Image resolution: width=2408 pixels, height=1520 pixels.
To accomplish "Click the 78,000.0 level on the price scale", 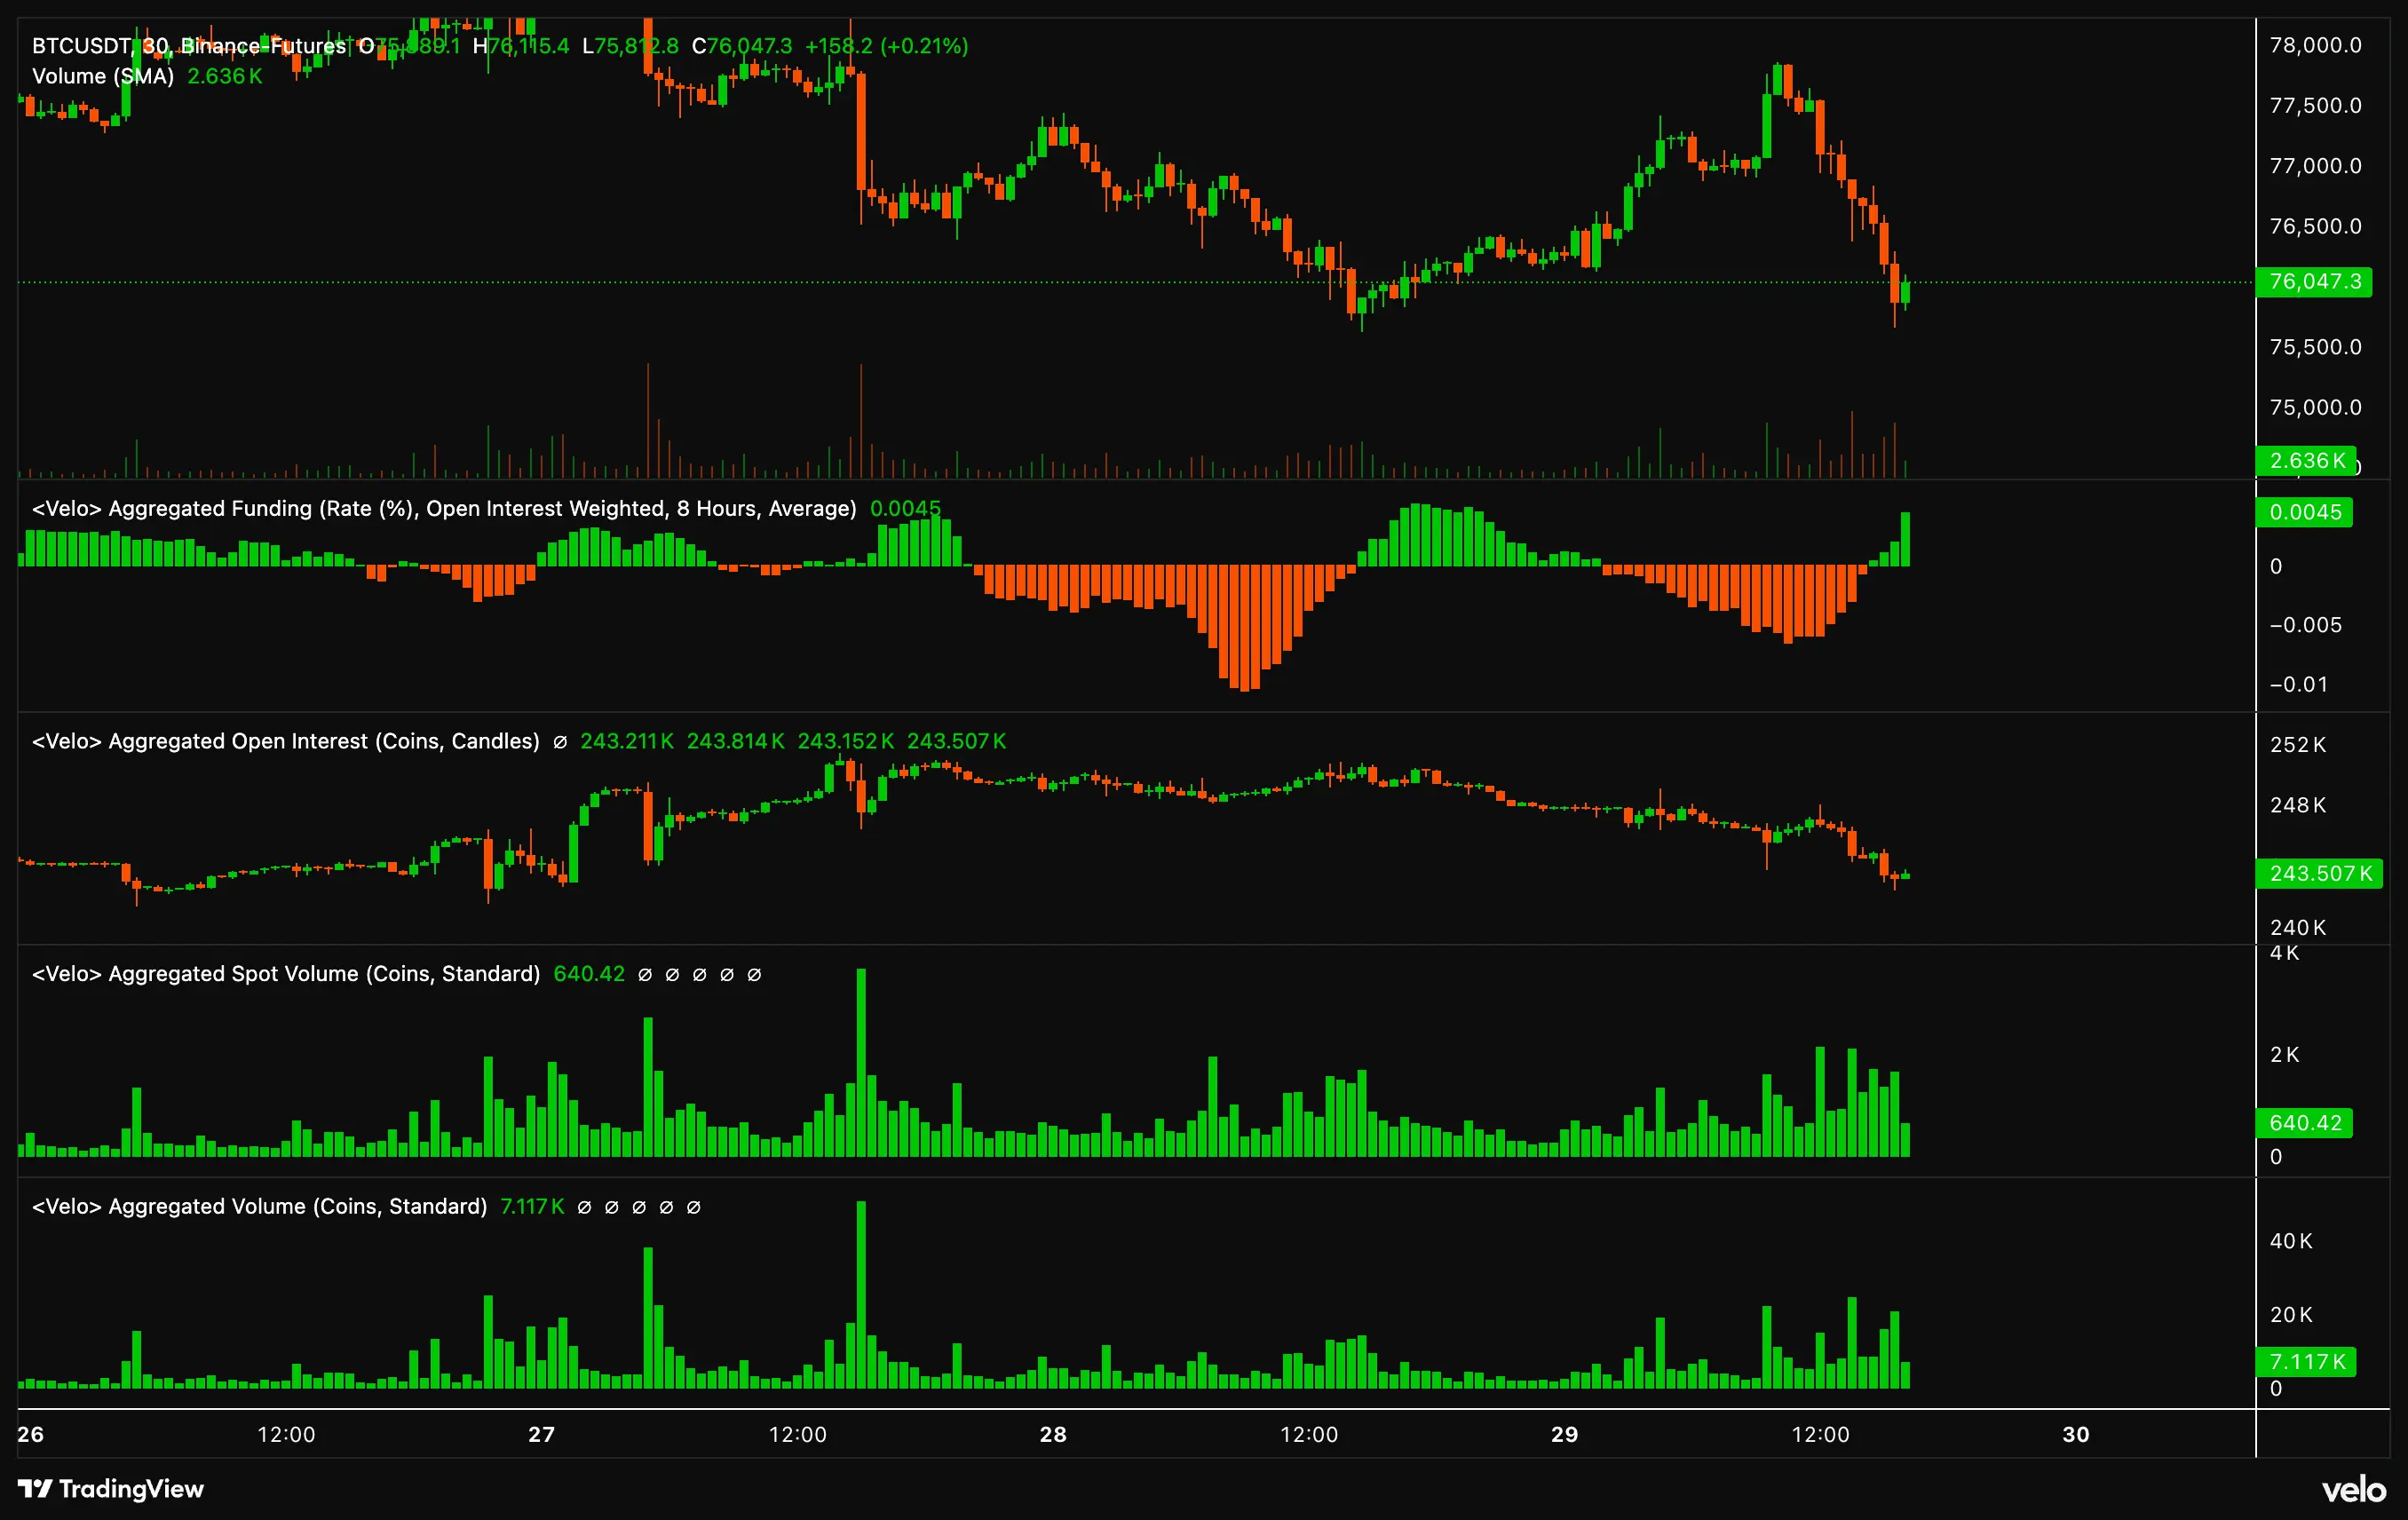I will tap(2315, 45).
